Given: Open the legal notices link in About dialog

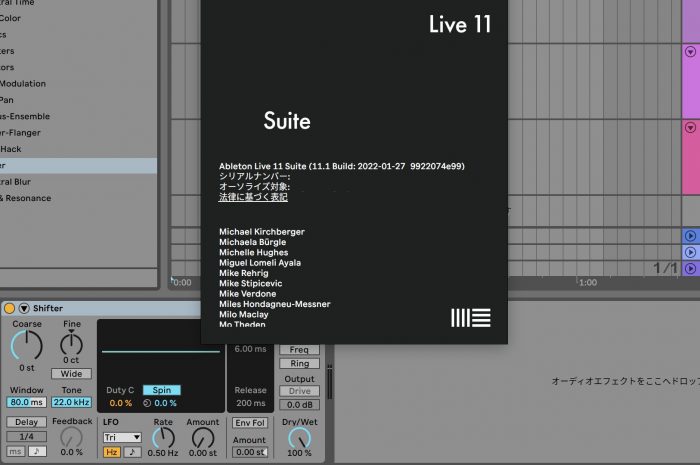Looking at the screenshot, I should click(x=253, y=197).
